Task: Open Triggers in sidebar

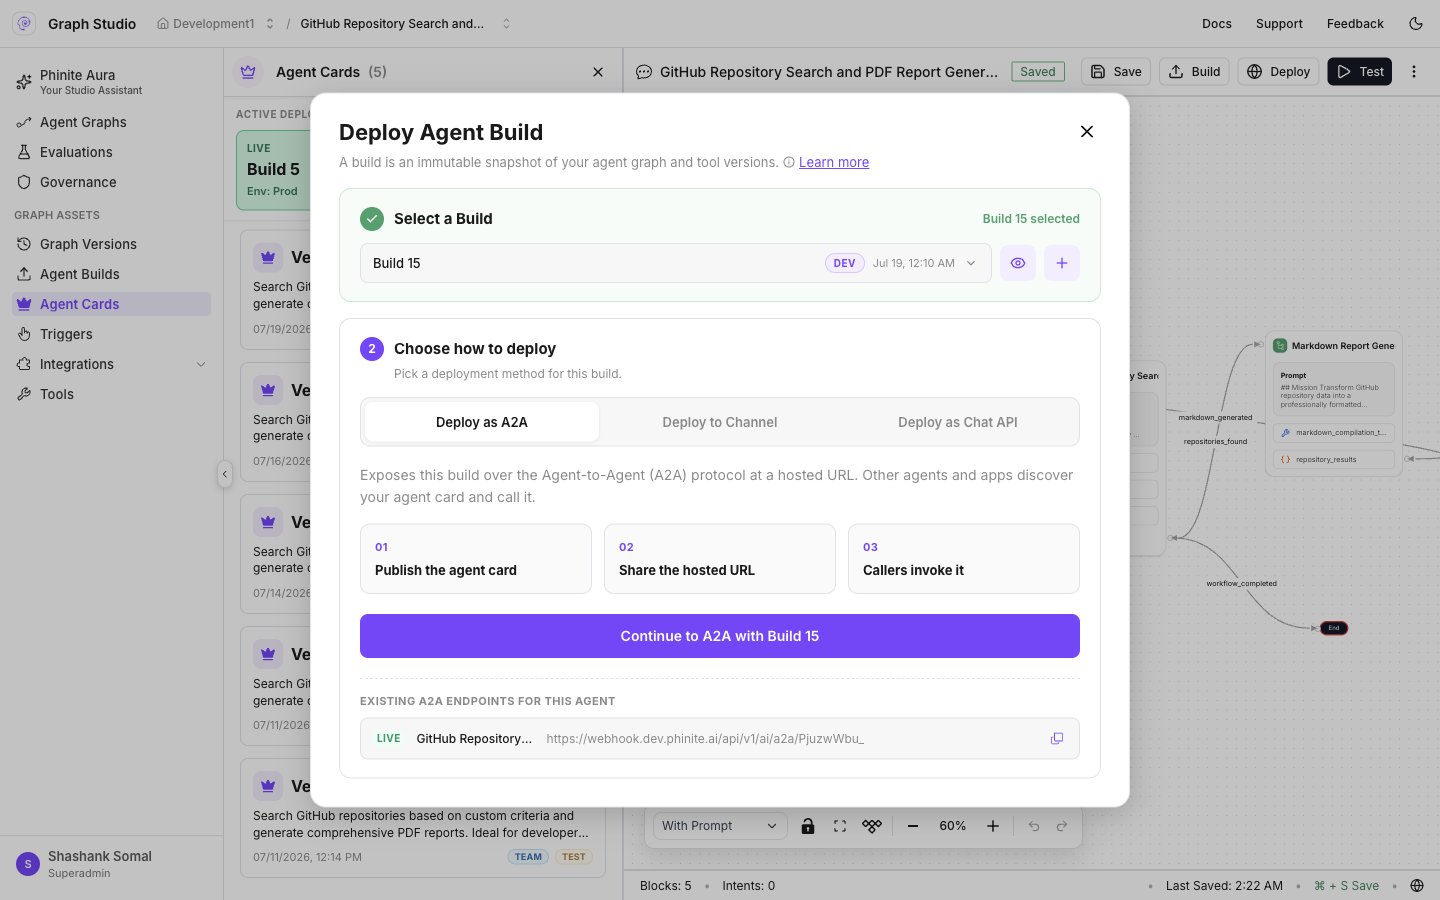Action: [111, 334]
